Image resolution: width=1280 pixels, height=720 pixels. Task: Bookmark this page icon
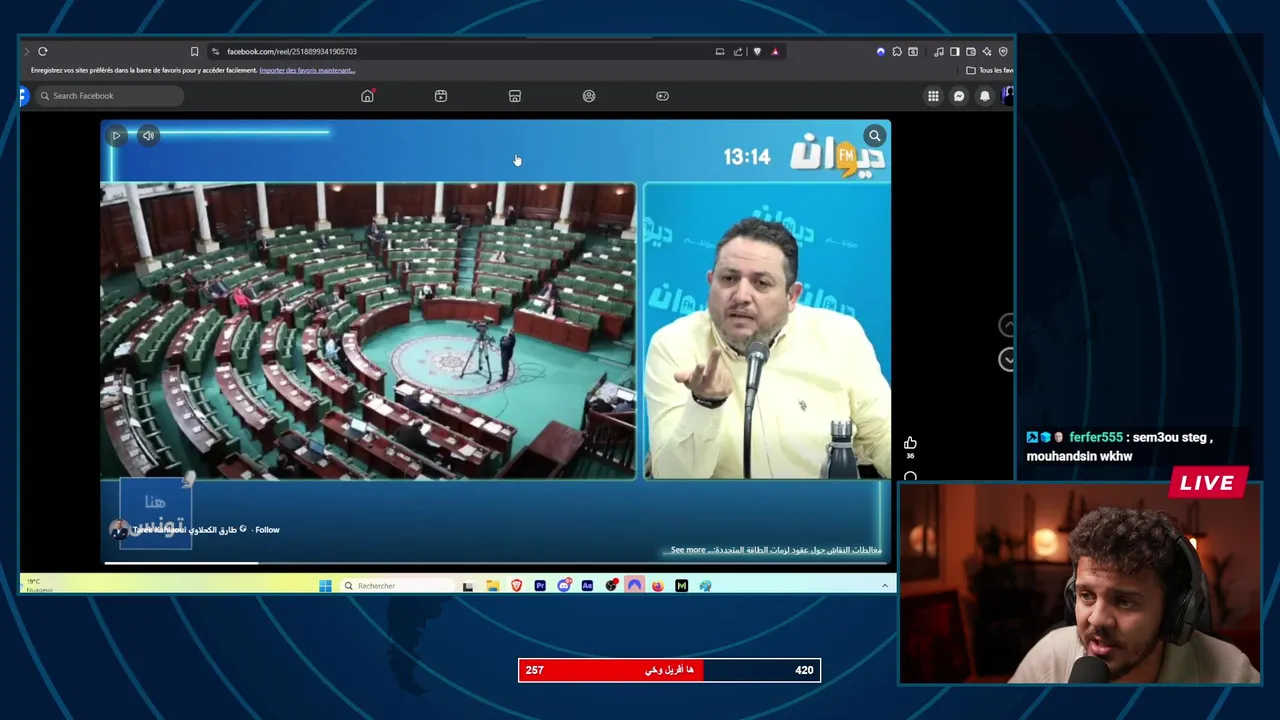pyautogui.click(x=194, y=51)
